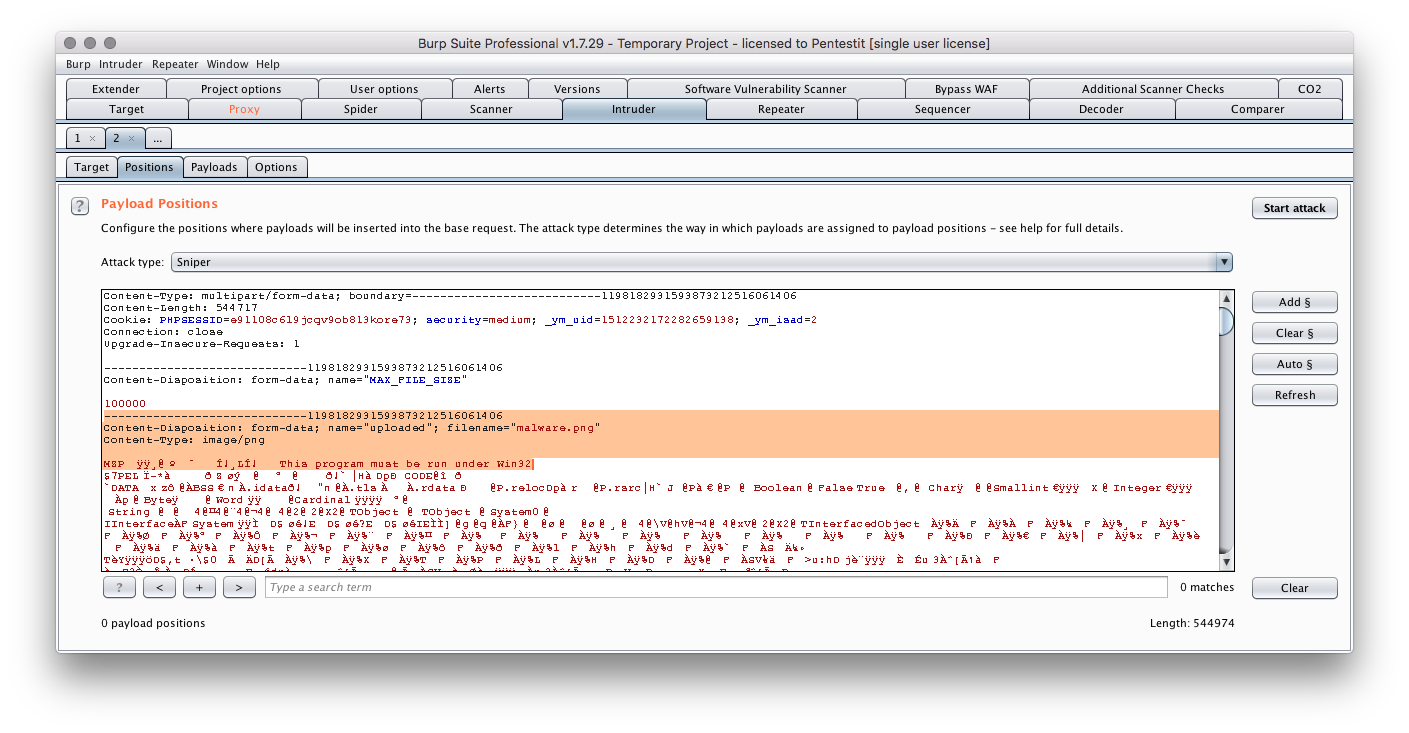Switch to the Comparer tab
Image resolution: width=1409 pixels, height=733 pixels.
point(1258,109)
